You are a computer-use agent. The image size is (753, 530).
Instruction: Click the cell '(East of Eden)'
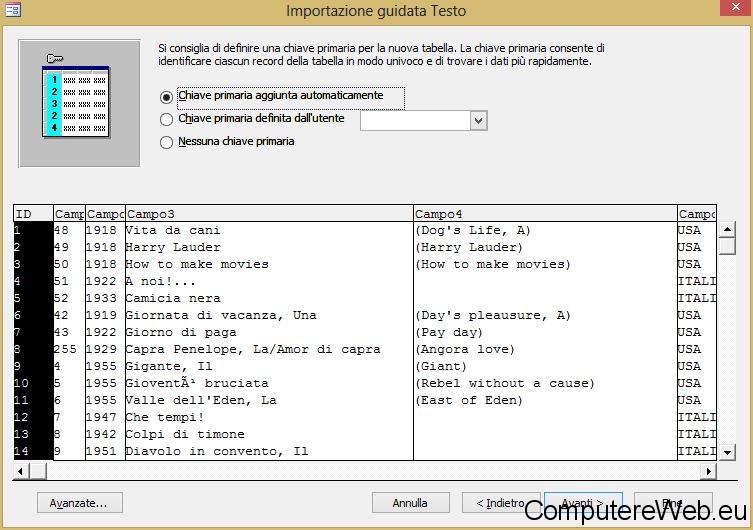[546, 400]
